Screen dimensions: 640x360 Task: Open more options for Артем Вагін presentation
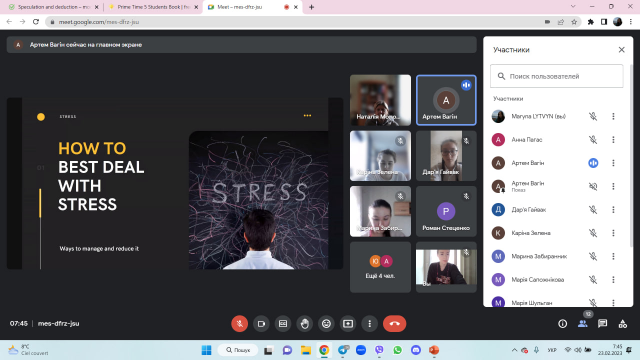[613, 186]
